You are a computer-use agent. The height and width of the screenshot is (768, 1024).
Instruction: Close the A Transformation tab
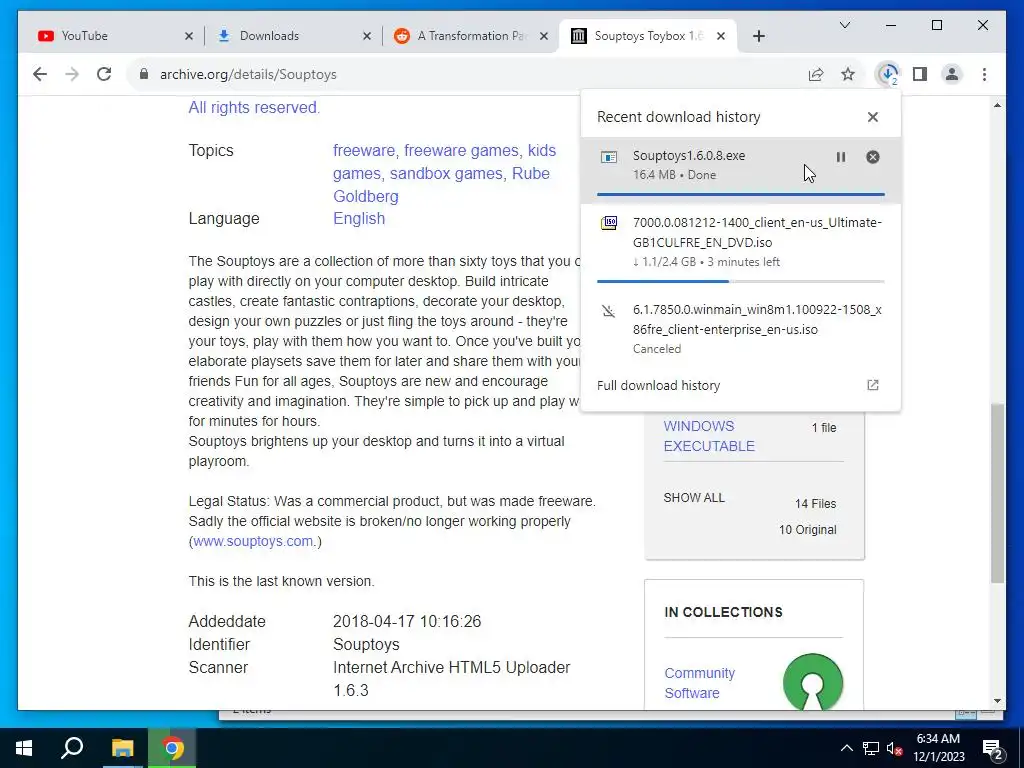[x=543, y=36]
